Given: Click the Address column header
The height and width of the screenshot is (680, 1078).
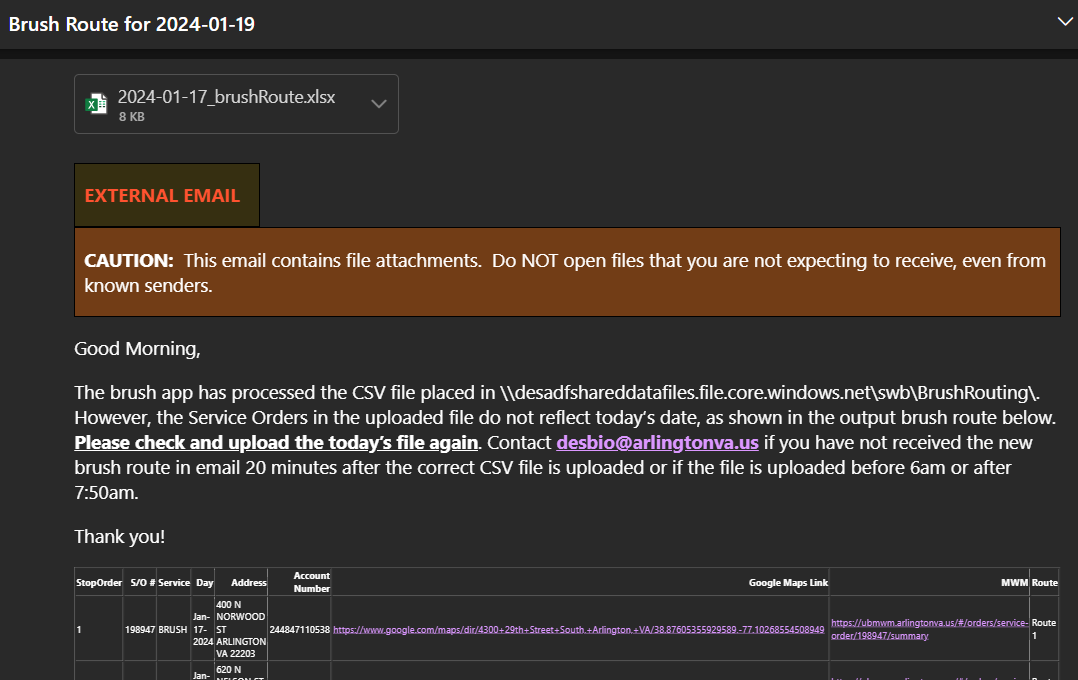Looking at the screenshot, I should tap(248, 582).
